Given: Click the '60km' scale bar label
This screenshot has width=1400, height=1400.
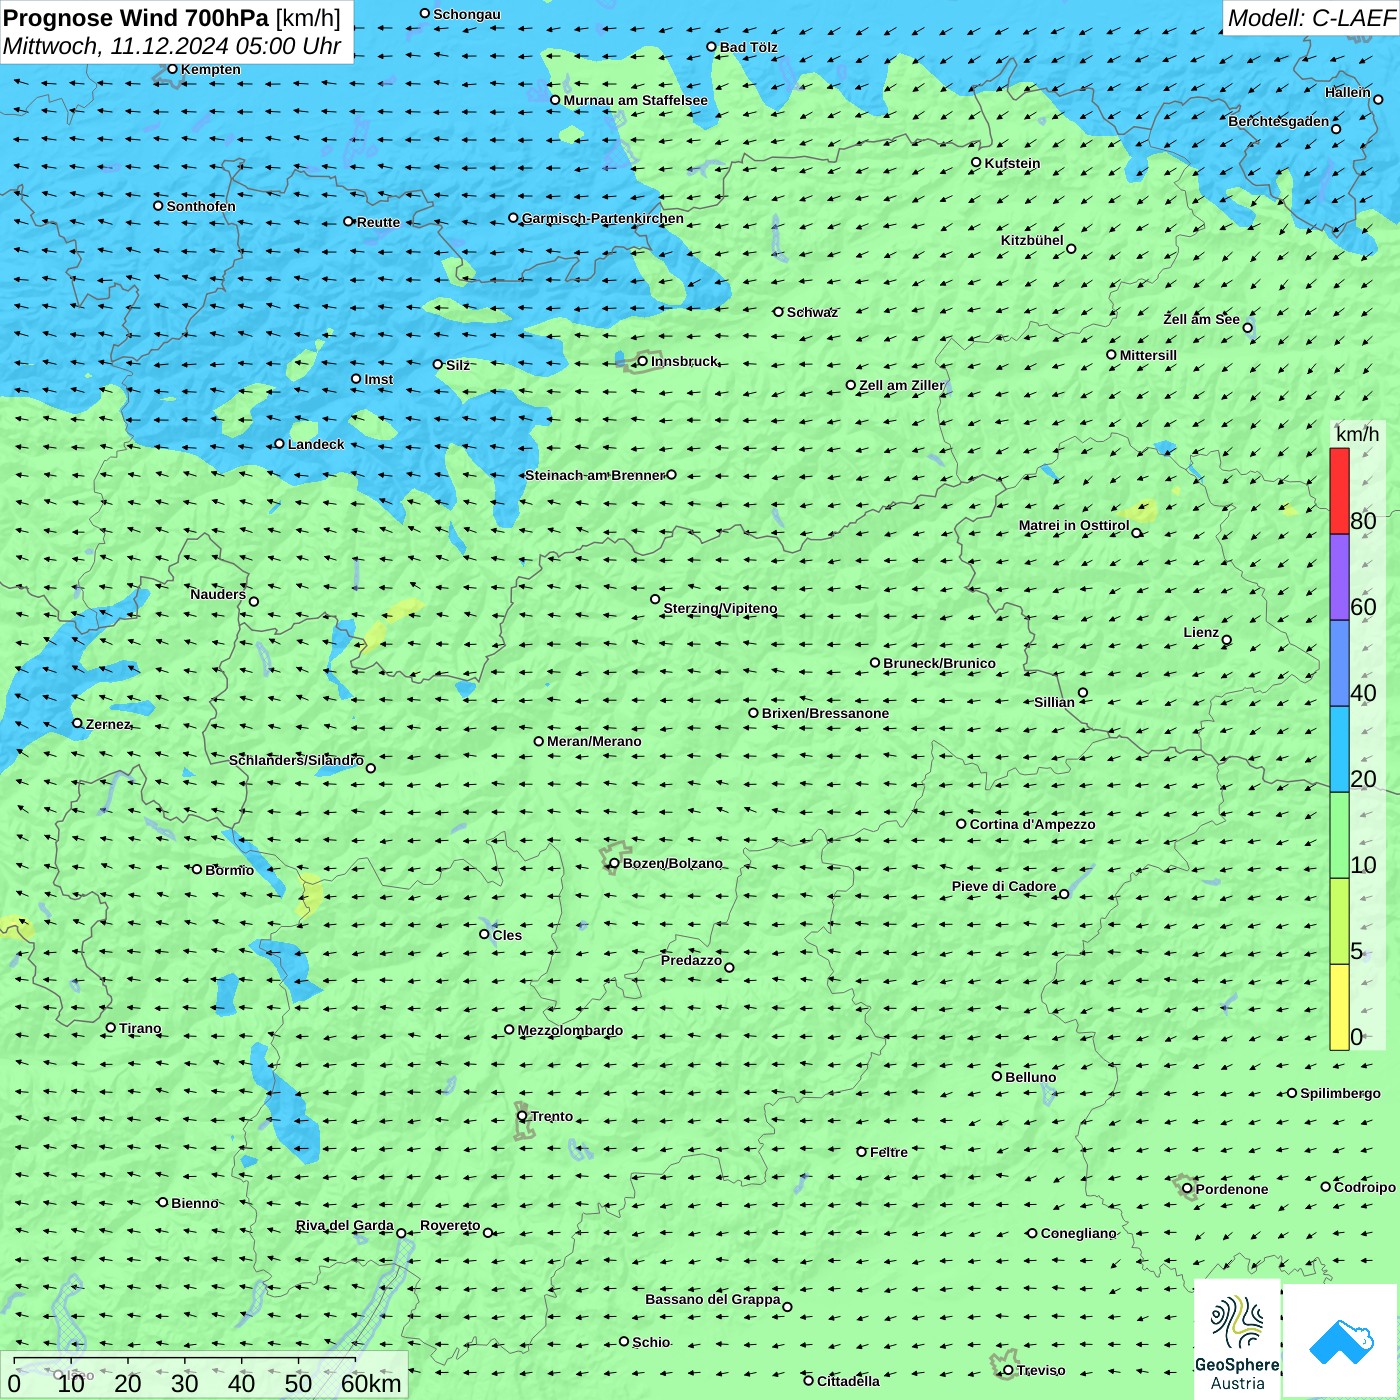Looking at the screenshot, I should 371,1383.
